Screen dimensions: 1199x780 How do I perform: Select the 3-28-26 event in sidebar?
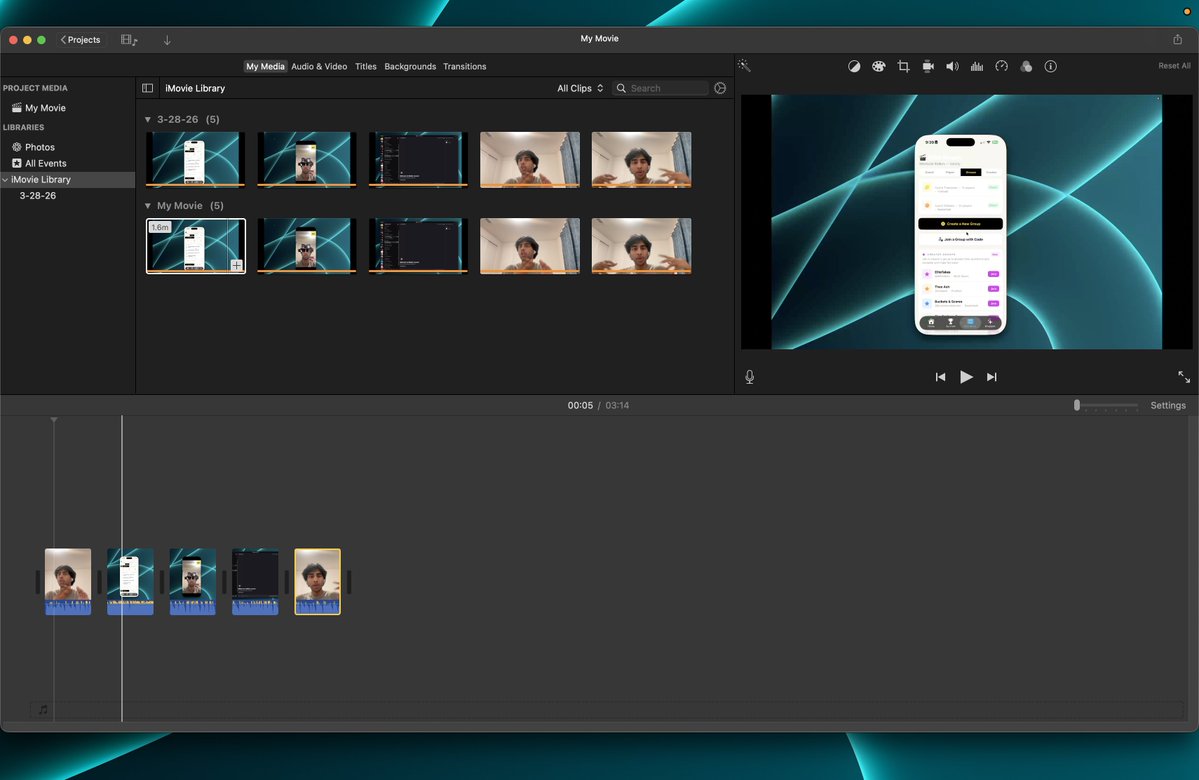click(37, 196)
